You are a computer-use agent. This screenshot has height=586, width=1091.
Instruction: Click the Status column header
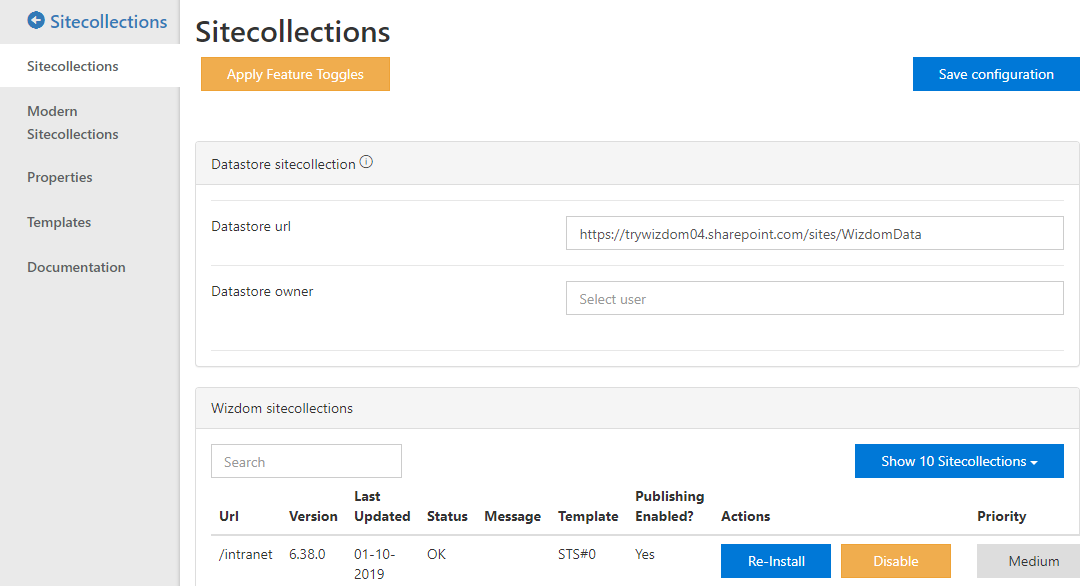pos(447,516)
